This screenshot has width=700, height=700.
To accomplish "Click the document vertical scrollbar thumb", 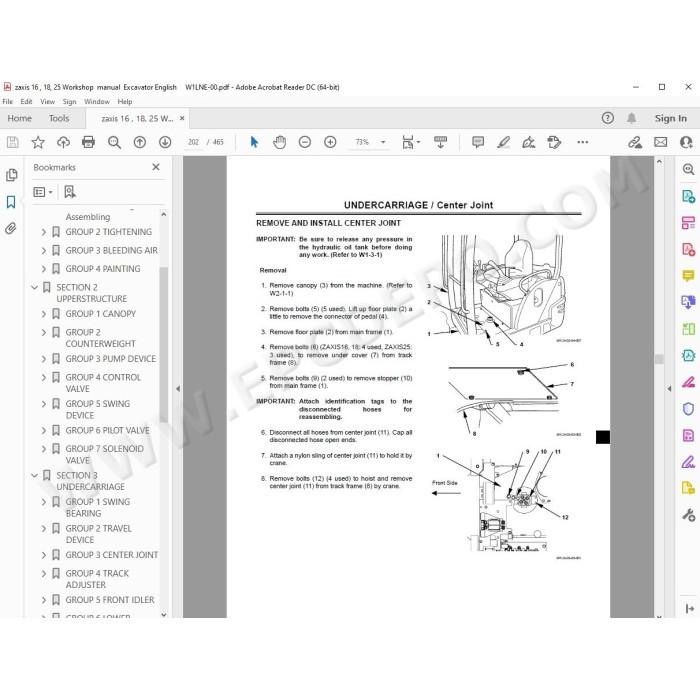I will [659, 359].
